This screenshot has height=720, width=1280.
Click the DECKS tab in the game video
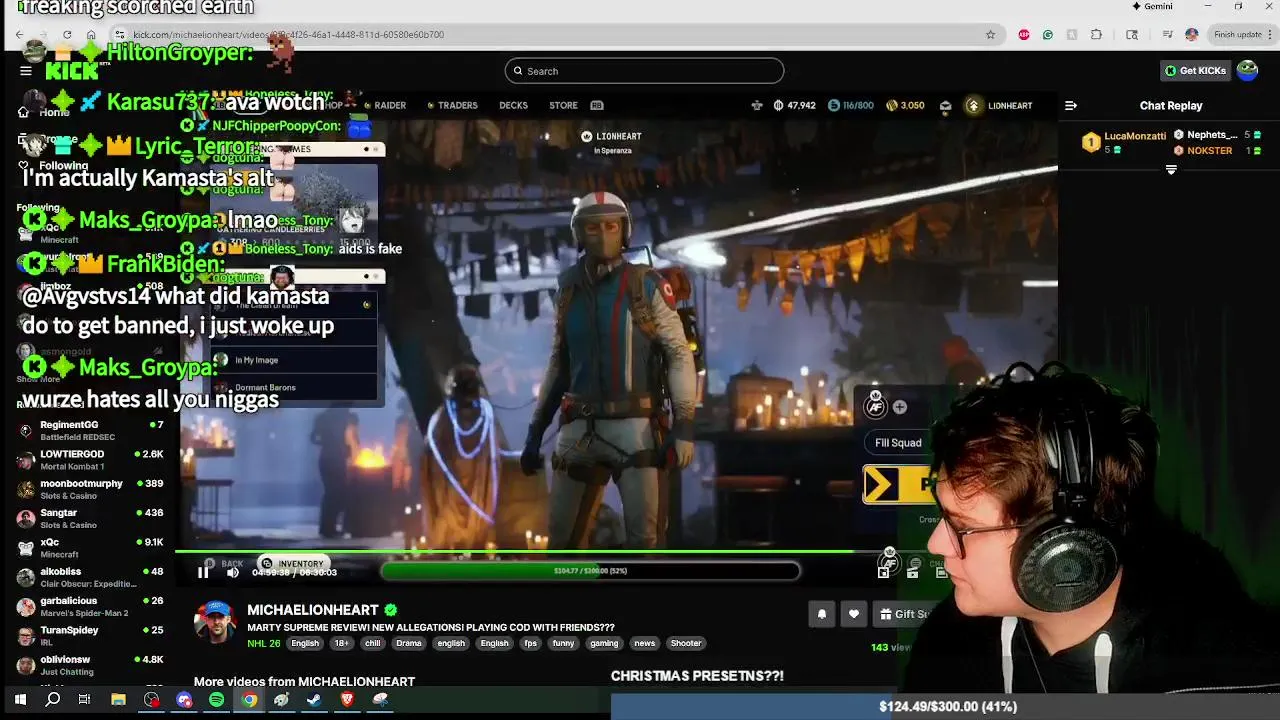513,105
